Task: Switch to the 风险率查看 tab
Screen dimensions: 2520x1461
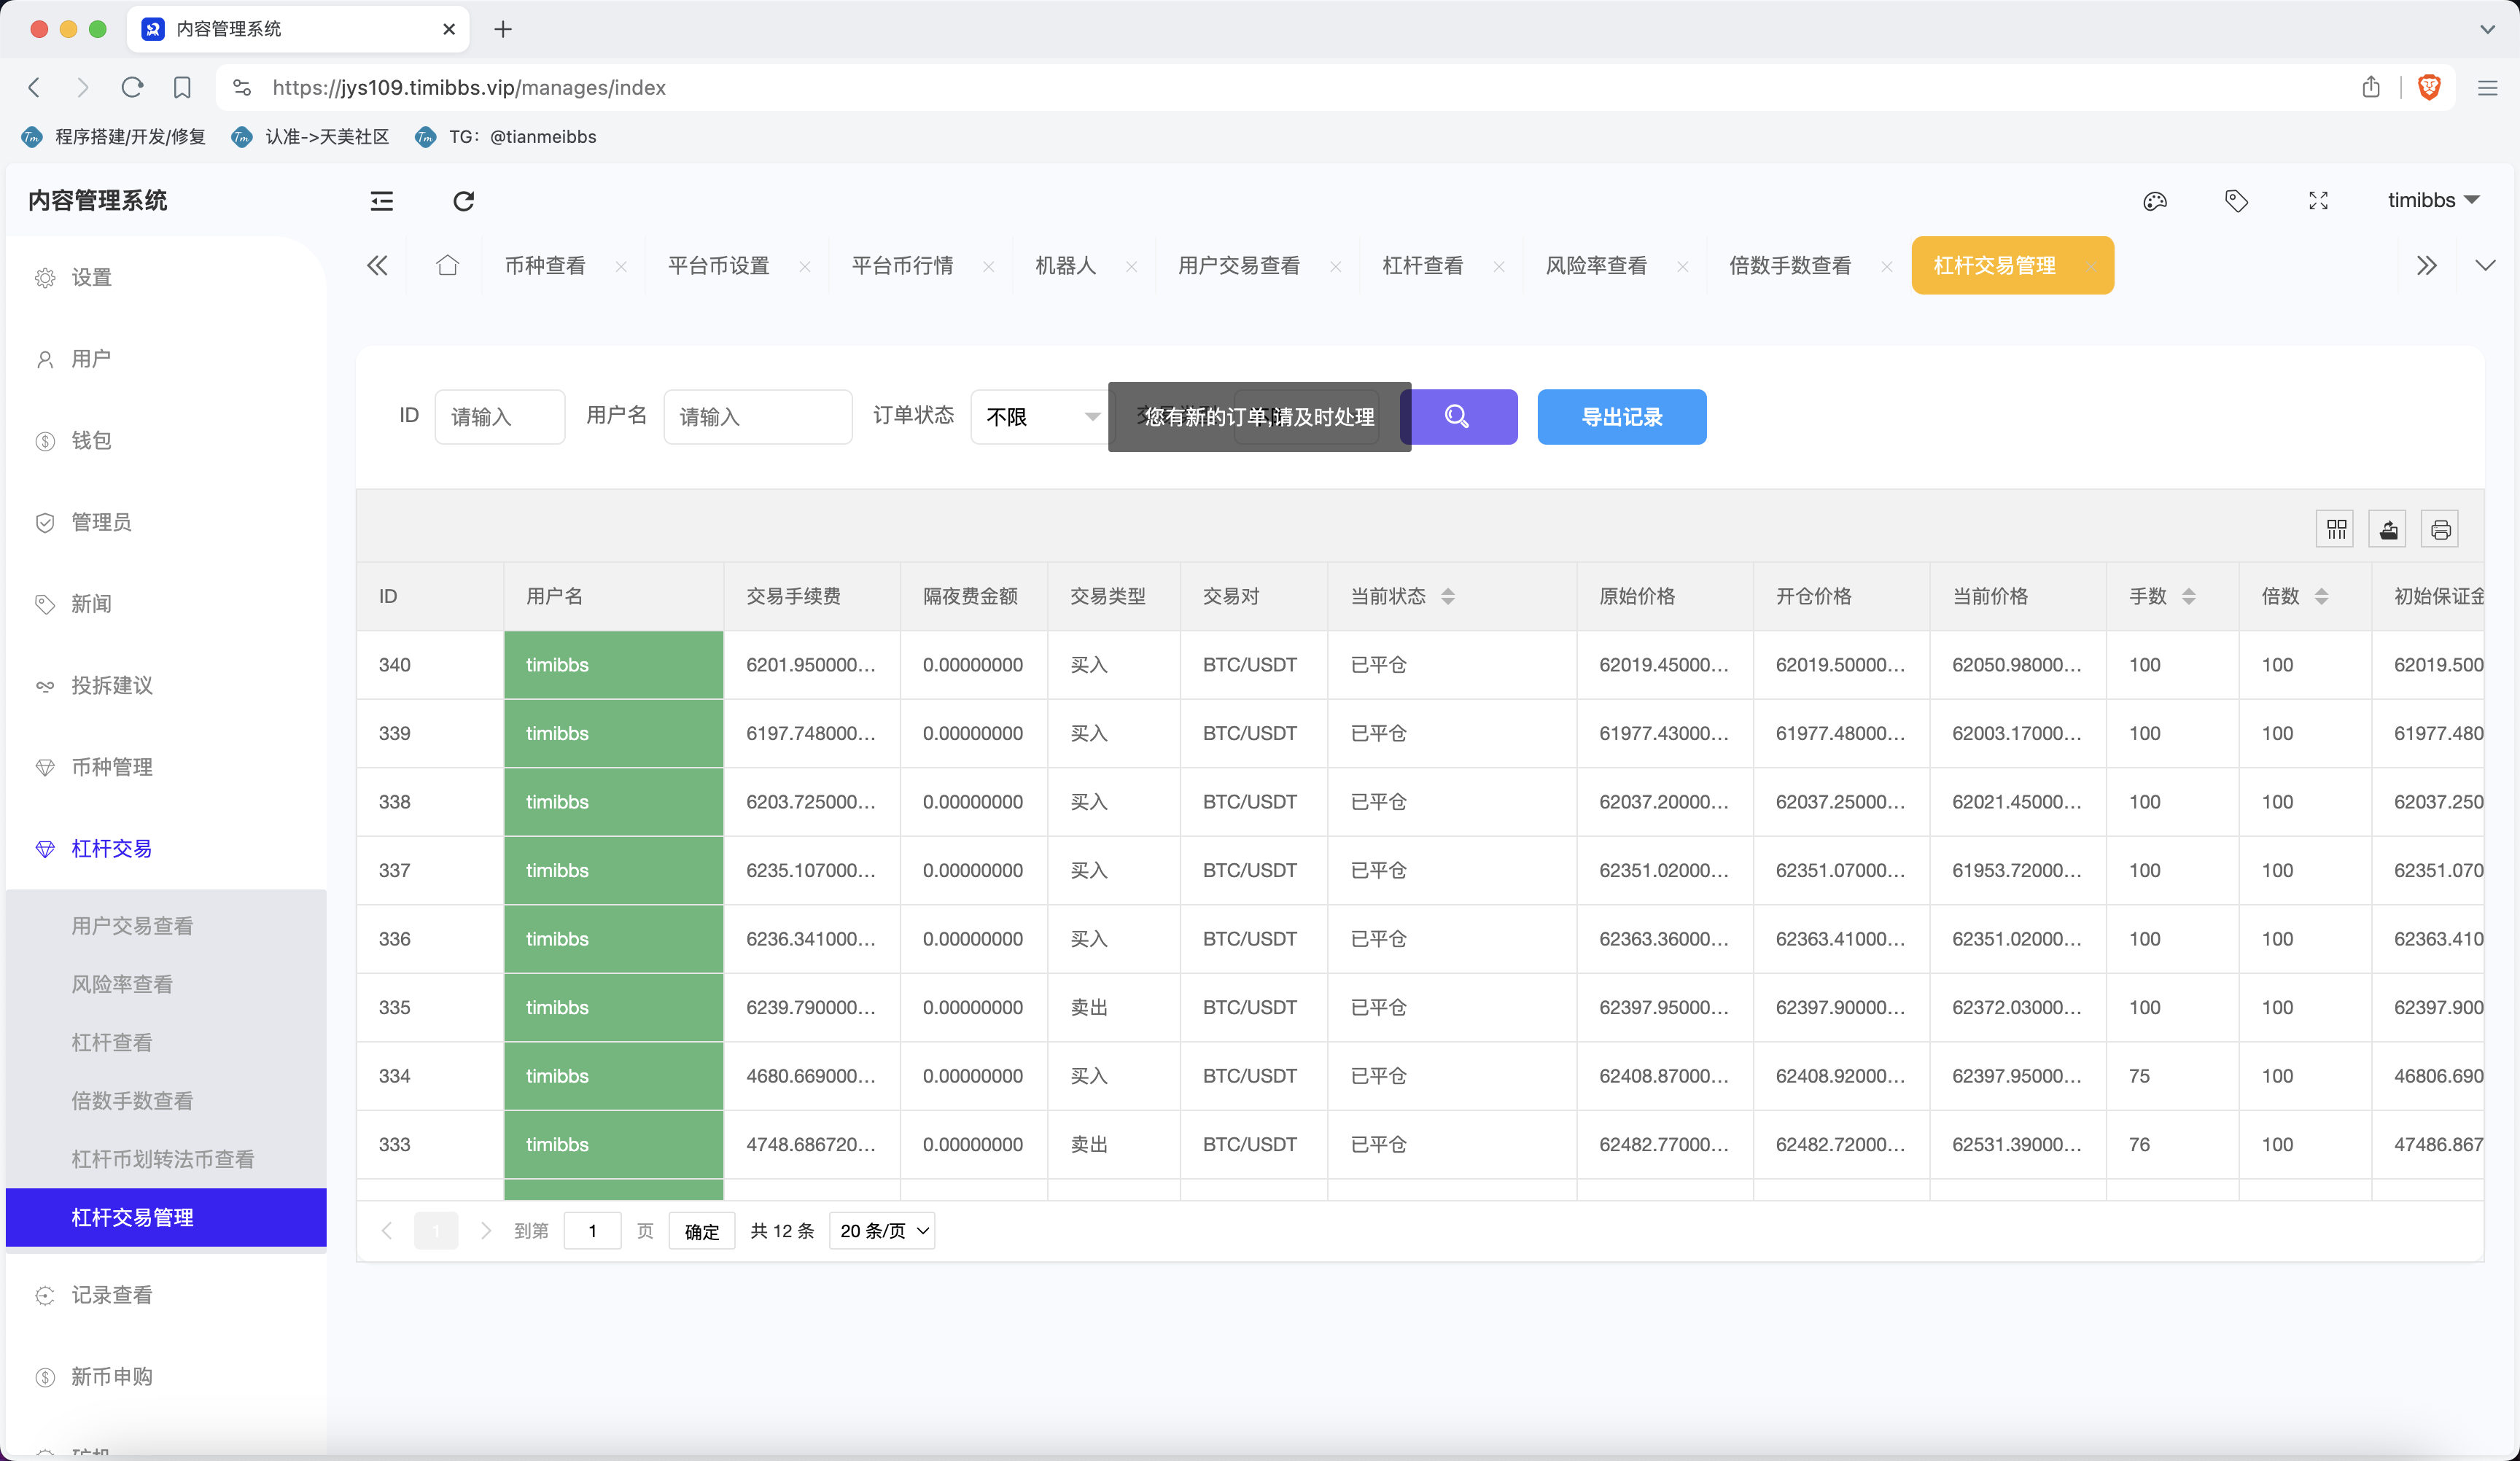Action: 1596,265
